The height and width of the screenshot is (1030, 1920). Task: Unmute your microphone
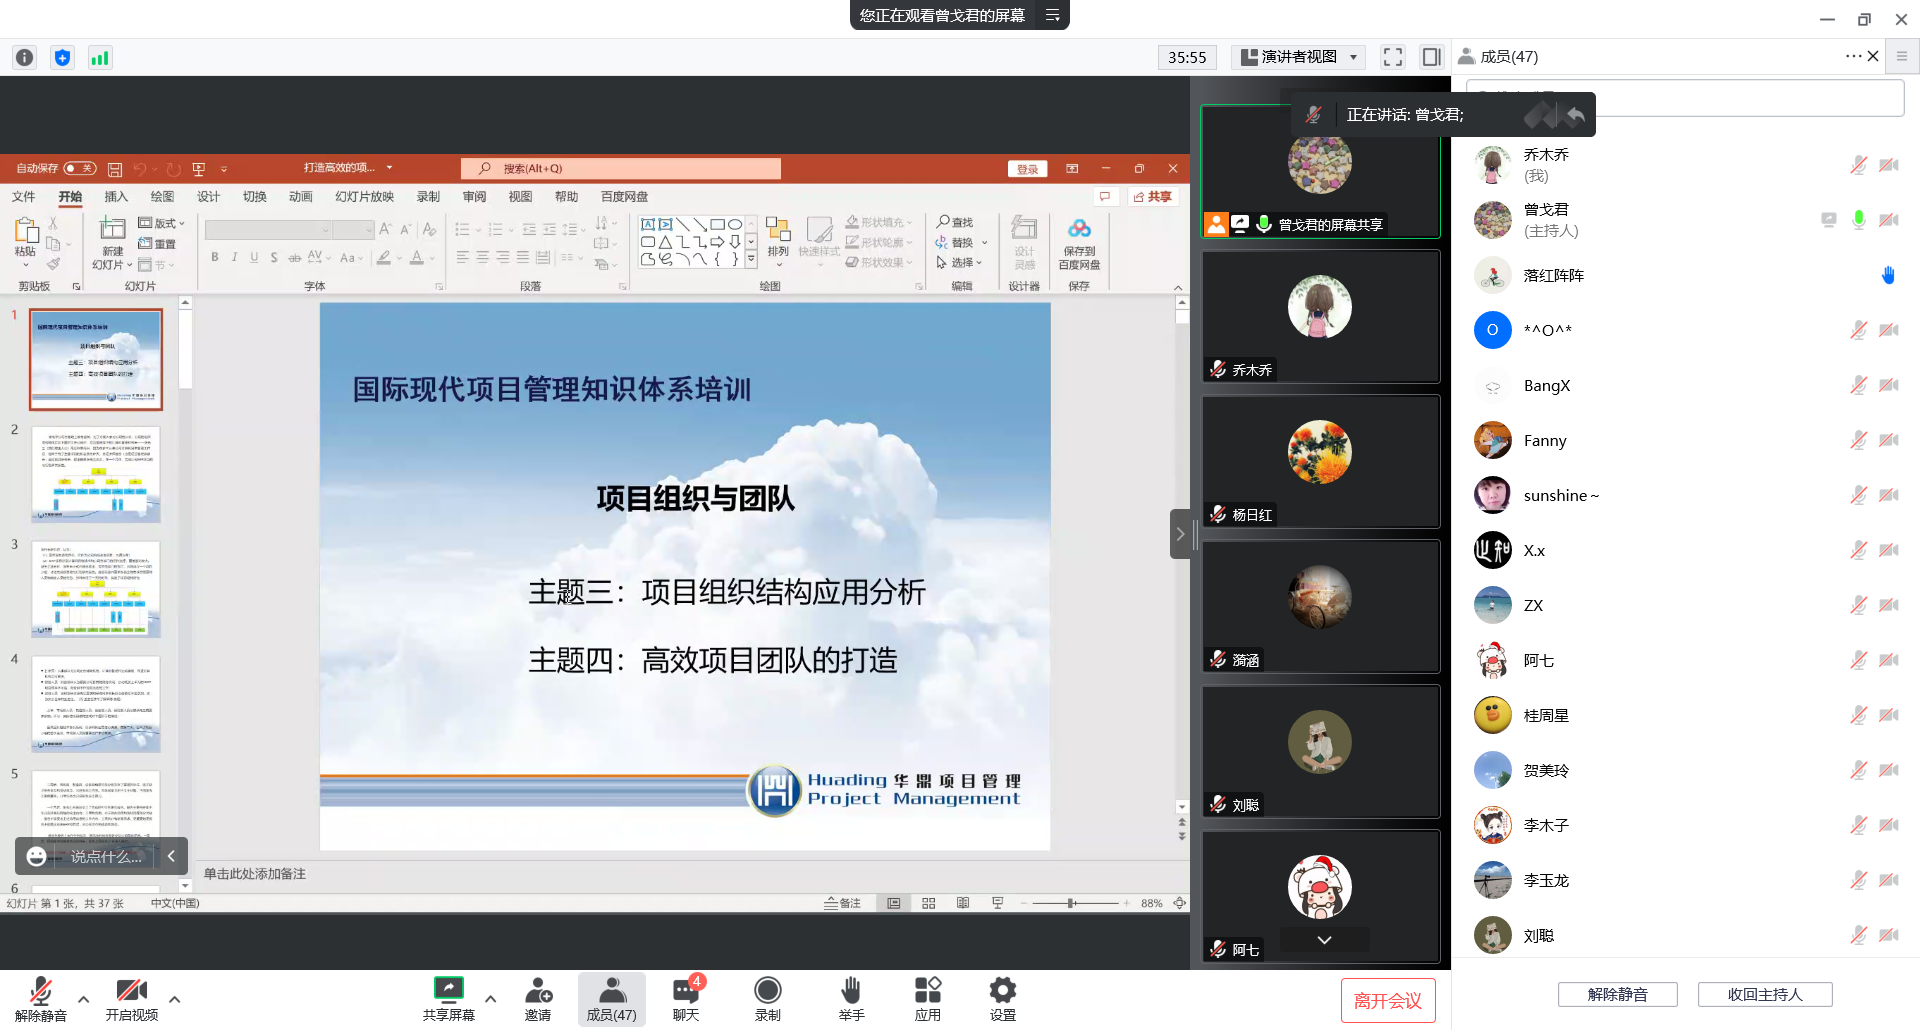[x=41, y=999]
